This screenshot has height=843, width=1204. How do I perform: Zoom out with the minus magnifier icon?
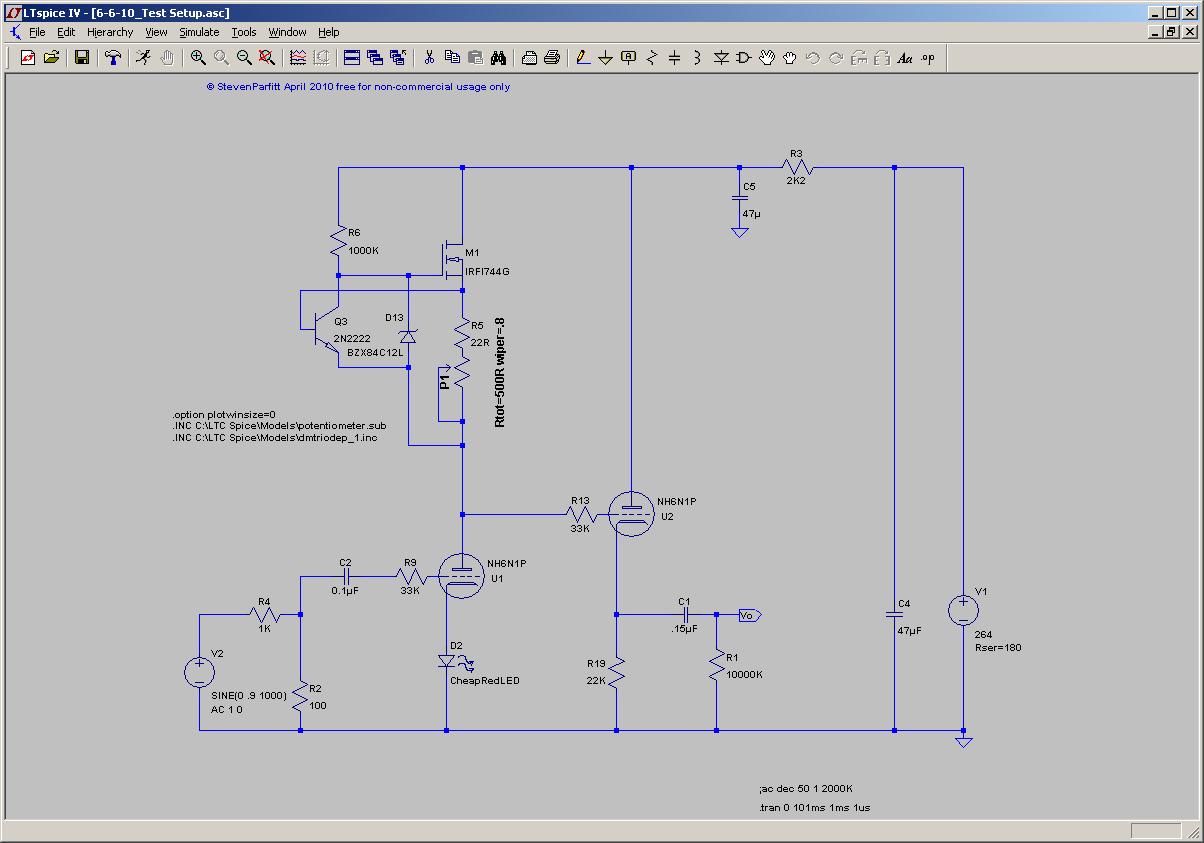pos(244,58)
